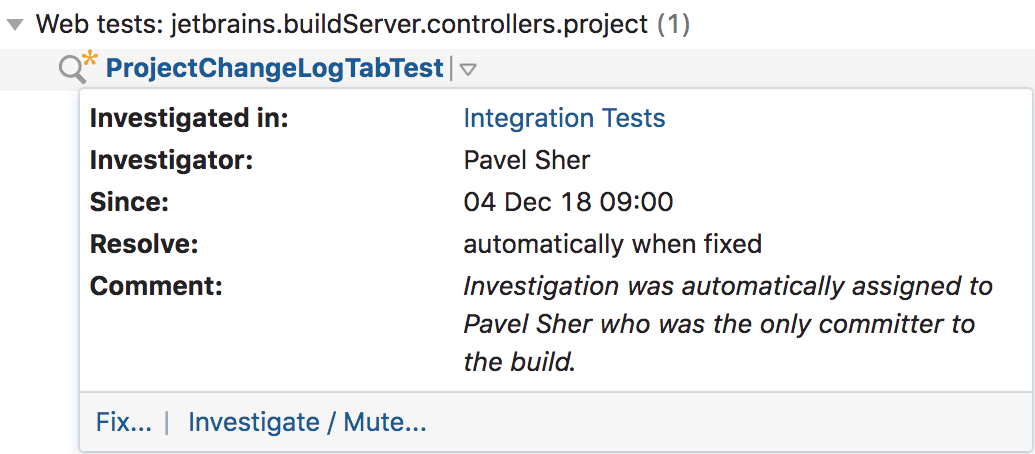Click the 'Comment:' label
This screenshot has height=454, width=1035.
tap(155, 286)
